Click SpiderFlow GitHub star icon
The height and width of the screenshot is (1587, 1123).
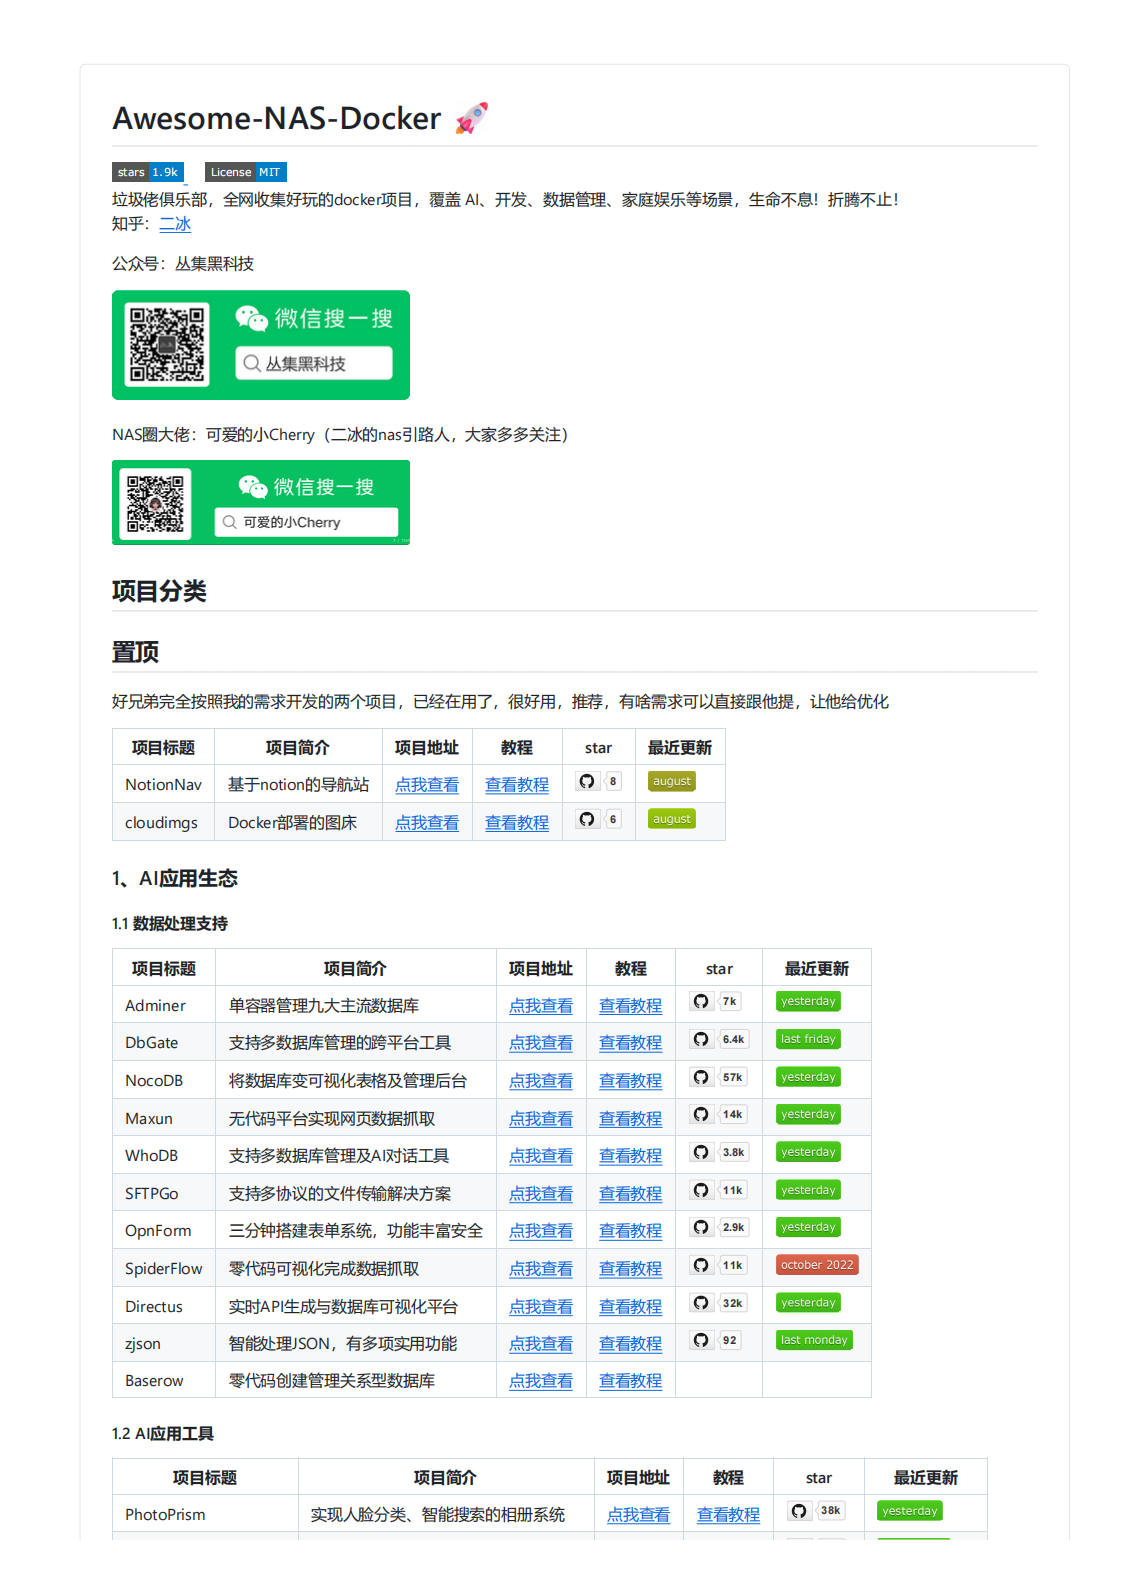701,1265
